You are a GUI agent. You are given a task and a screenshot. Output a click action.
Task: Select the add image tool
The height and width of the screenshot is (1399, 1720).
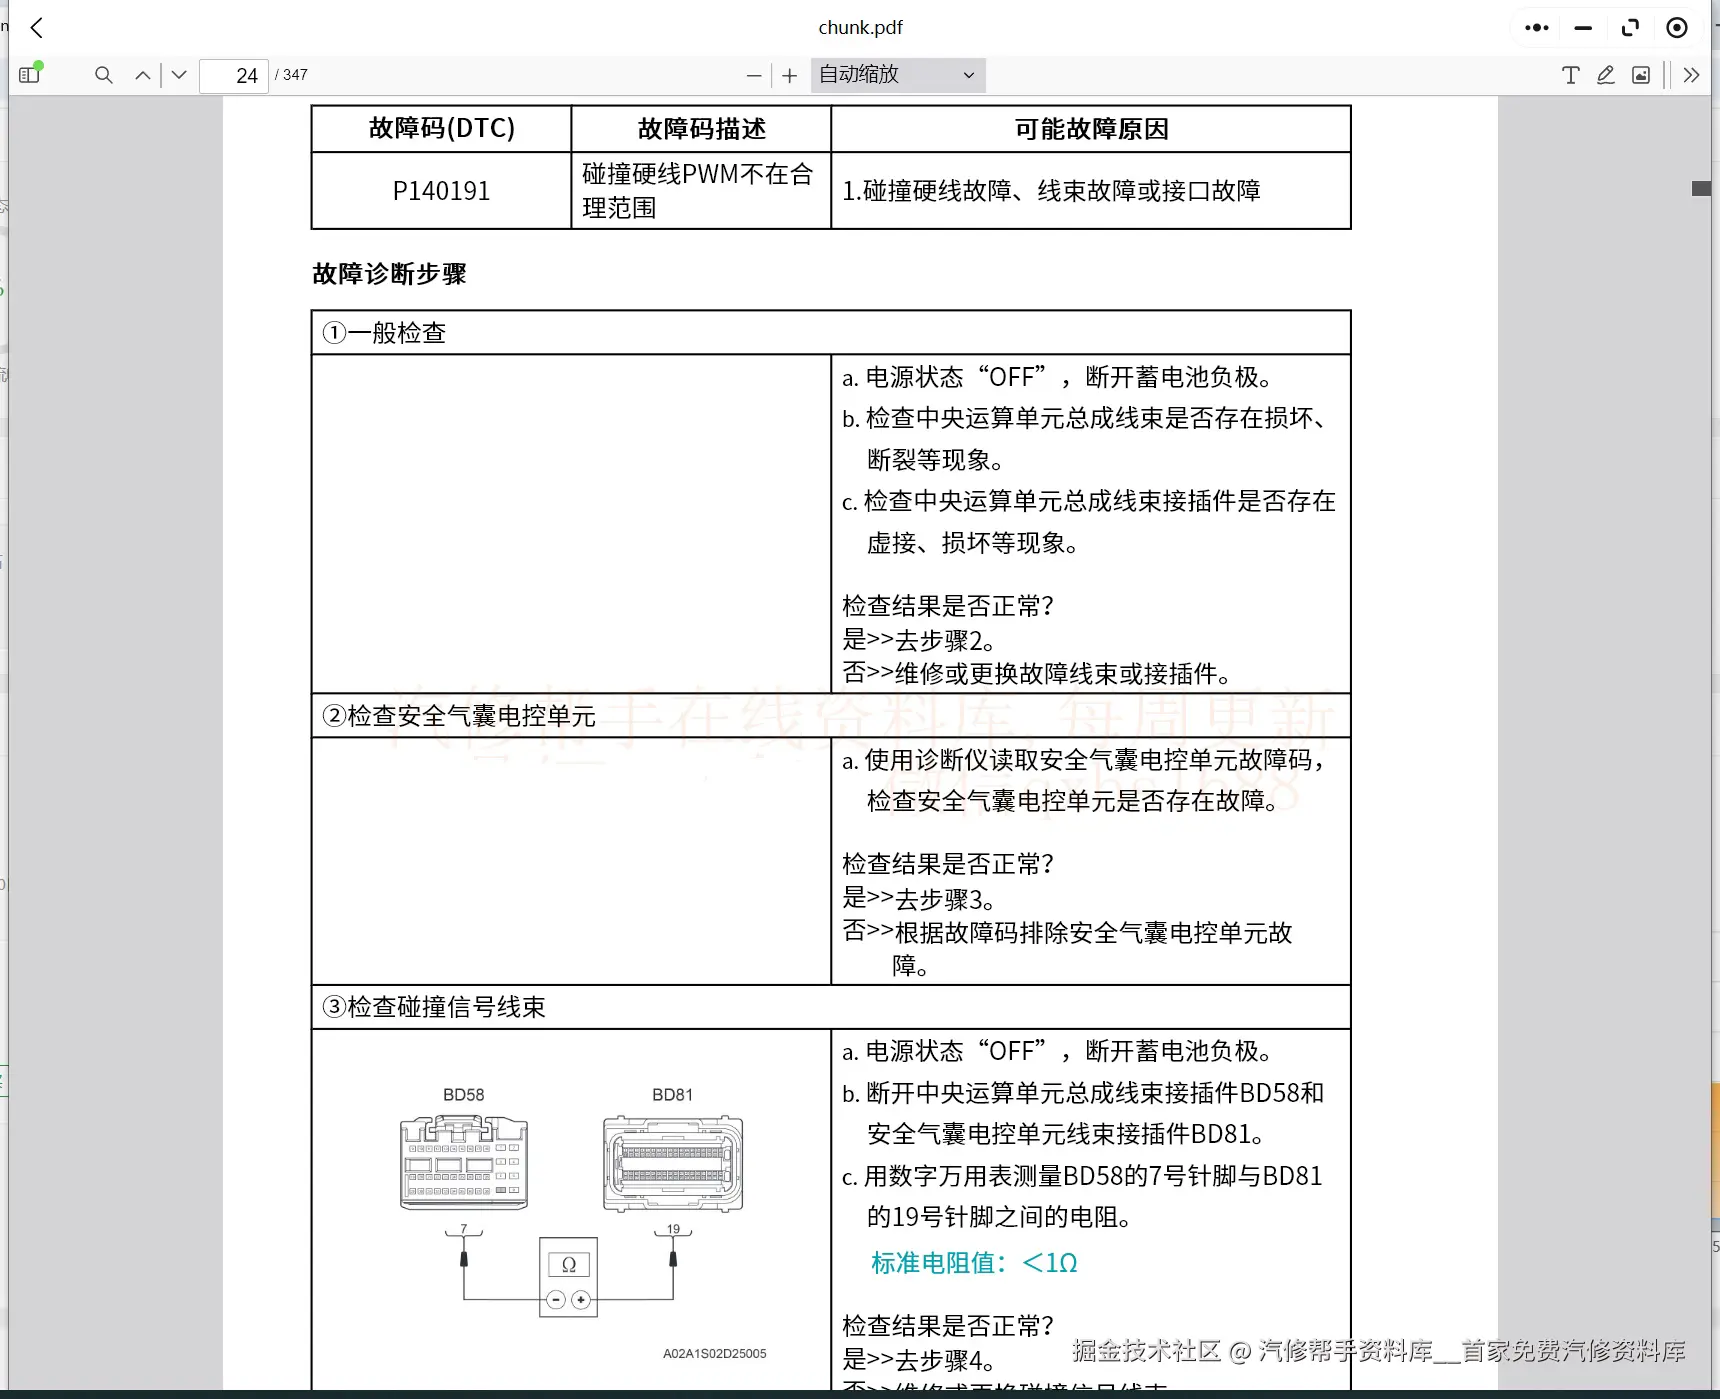[1641, 75]
